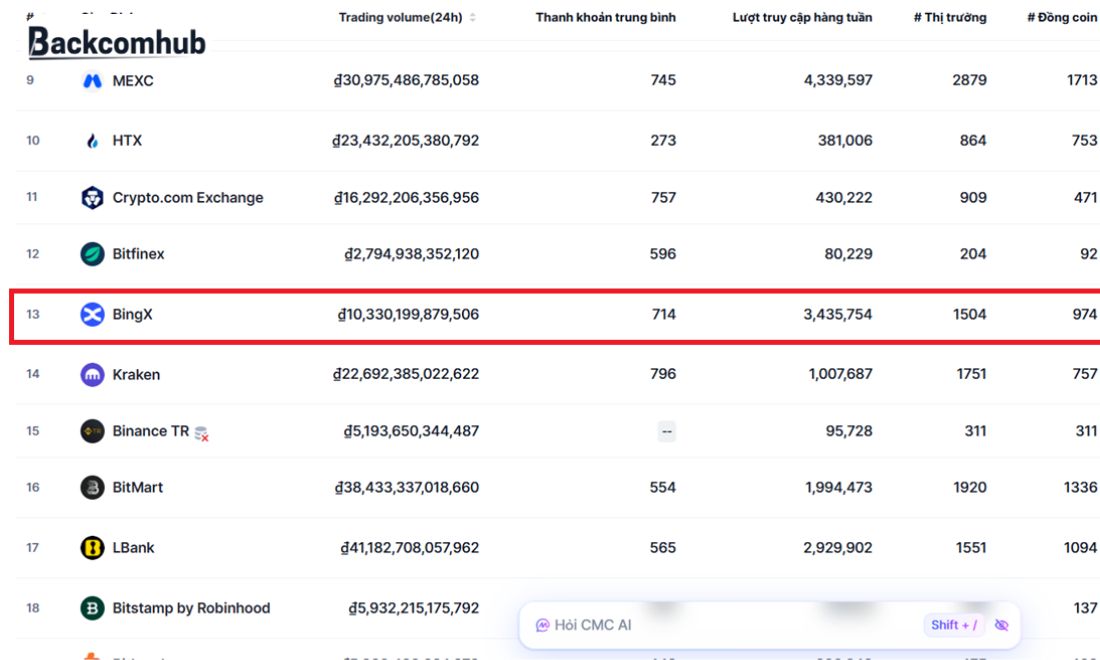
Task: Open the Bitstamp by Robinhood link
Action: (192, 608)
